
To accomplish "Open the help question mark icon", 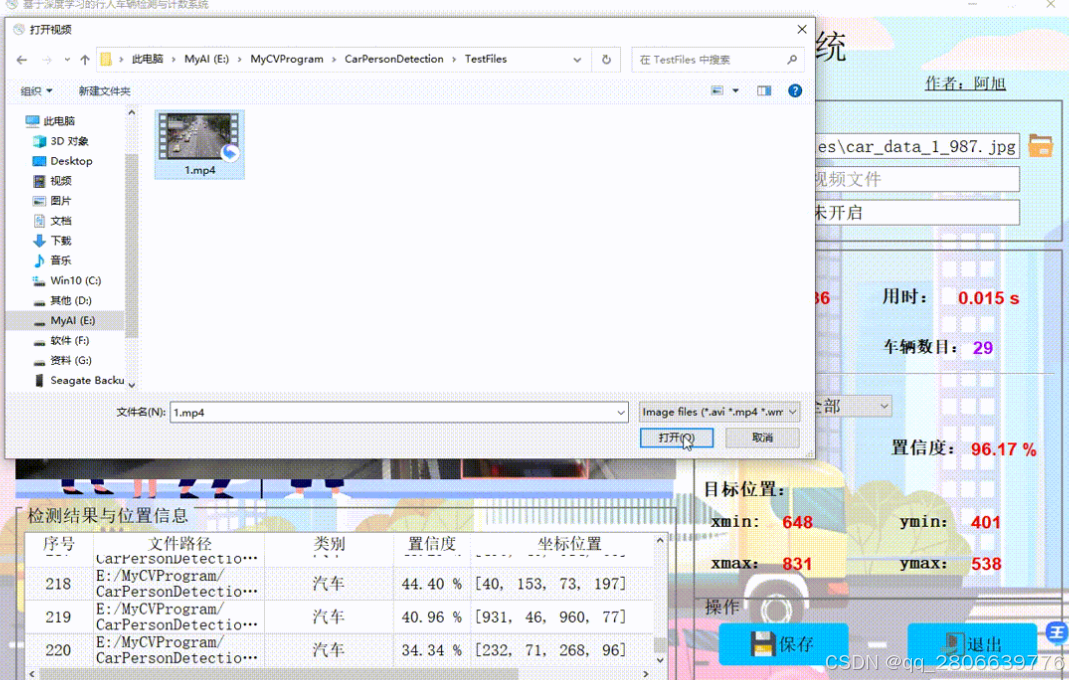I will [795, 91].
